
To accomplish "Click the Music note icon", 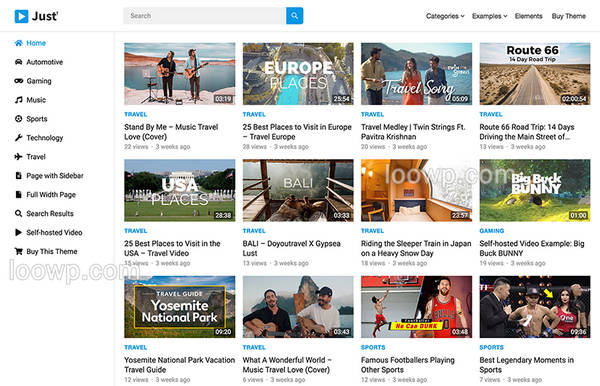I will point(18,100).
